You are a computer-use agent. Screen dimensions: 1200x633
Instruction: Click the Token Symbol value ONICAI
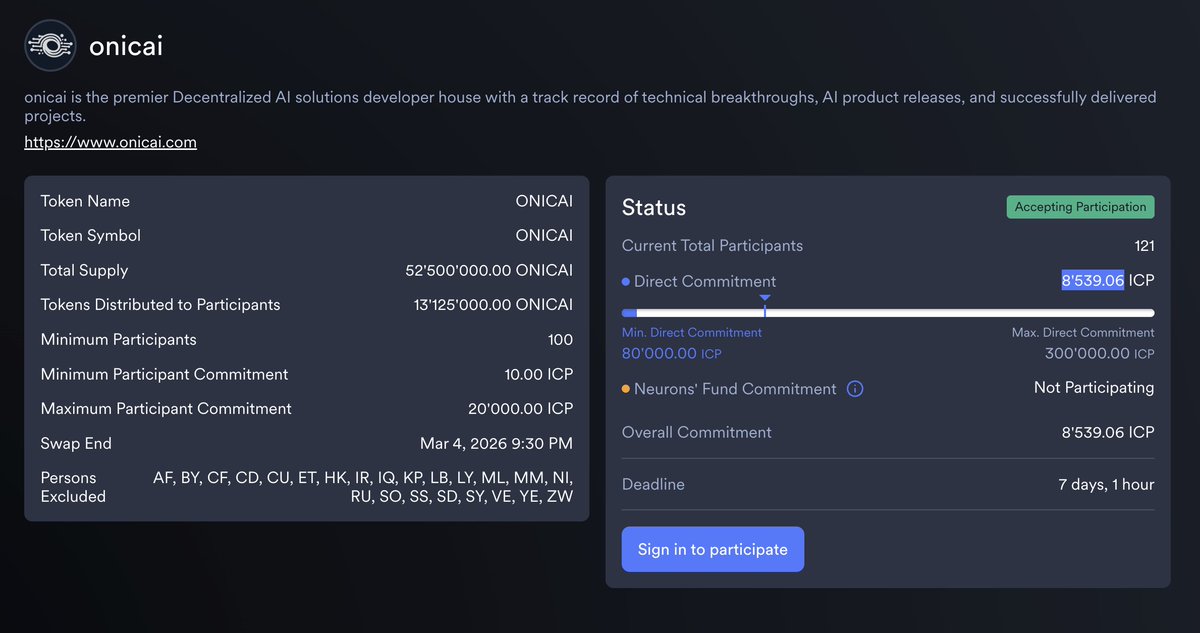pyautogui.click(x=544, y=236)
